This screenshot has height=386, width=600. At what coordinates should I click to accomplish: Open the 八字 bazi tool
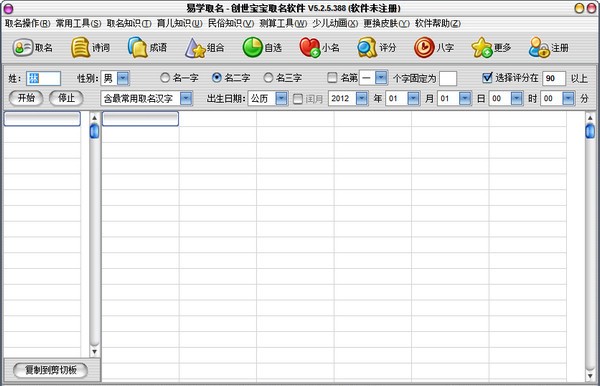coord(434,48)
